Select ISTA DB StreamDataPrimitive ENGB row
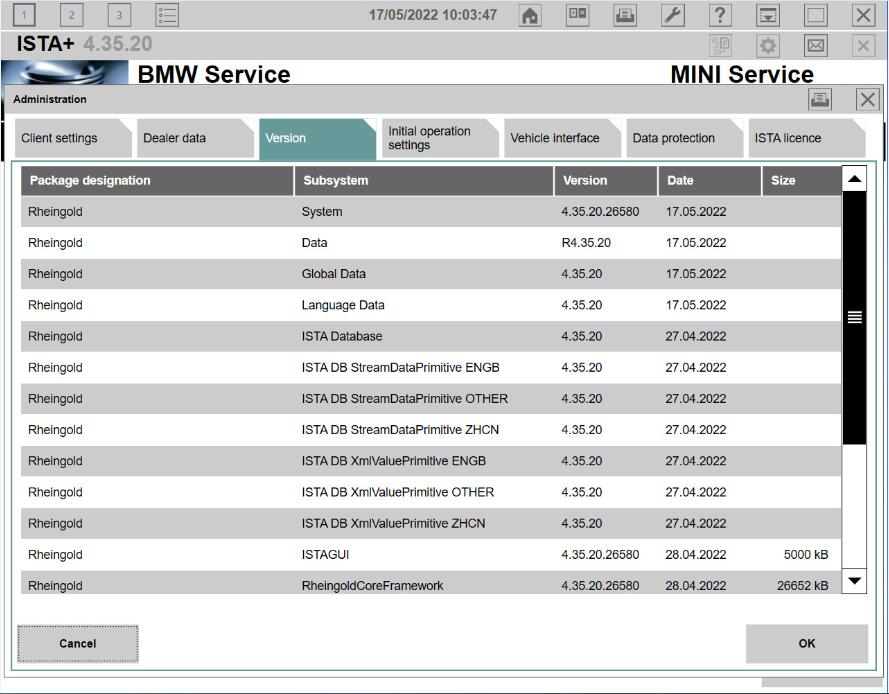Screen dimensions: 889x694 [x=431, y=367]
